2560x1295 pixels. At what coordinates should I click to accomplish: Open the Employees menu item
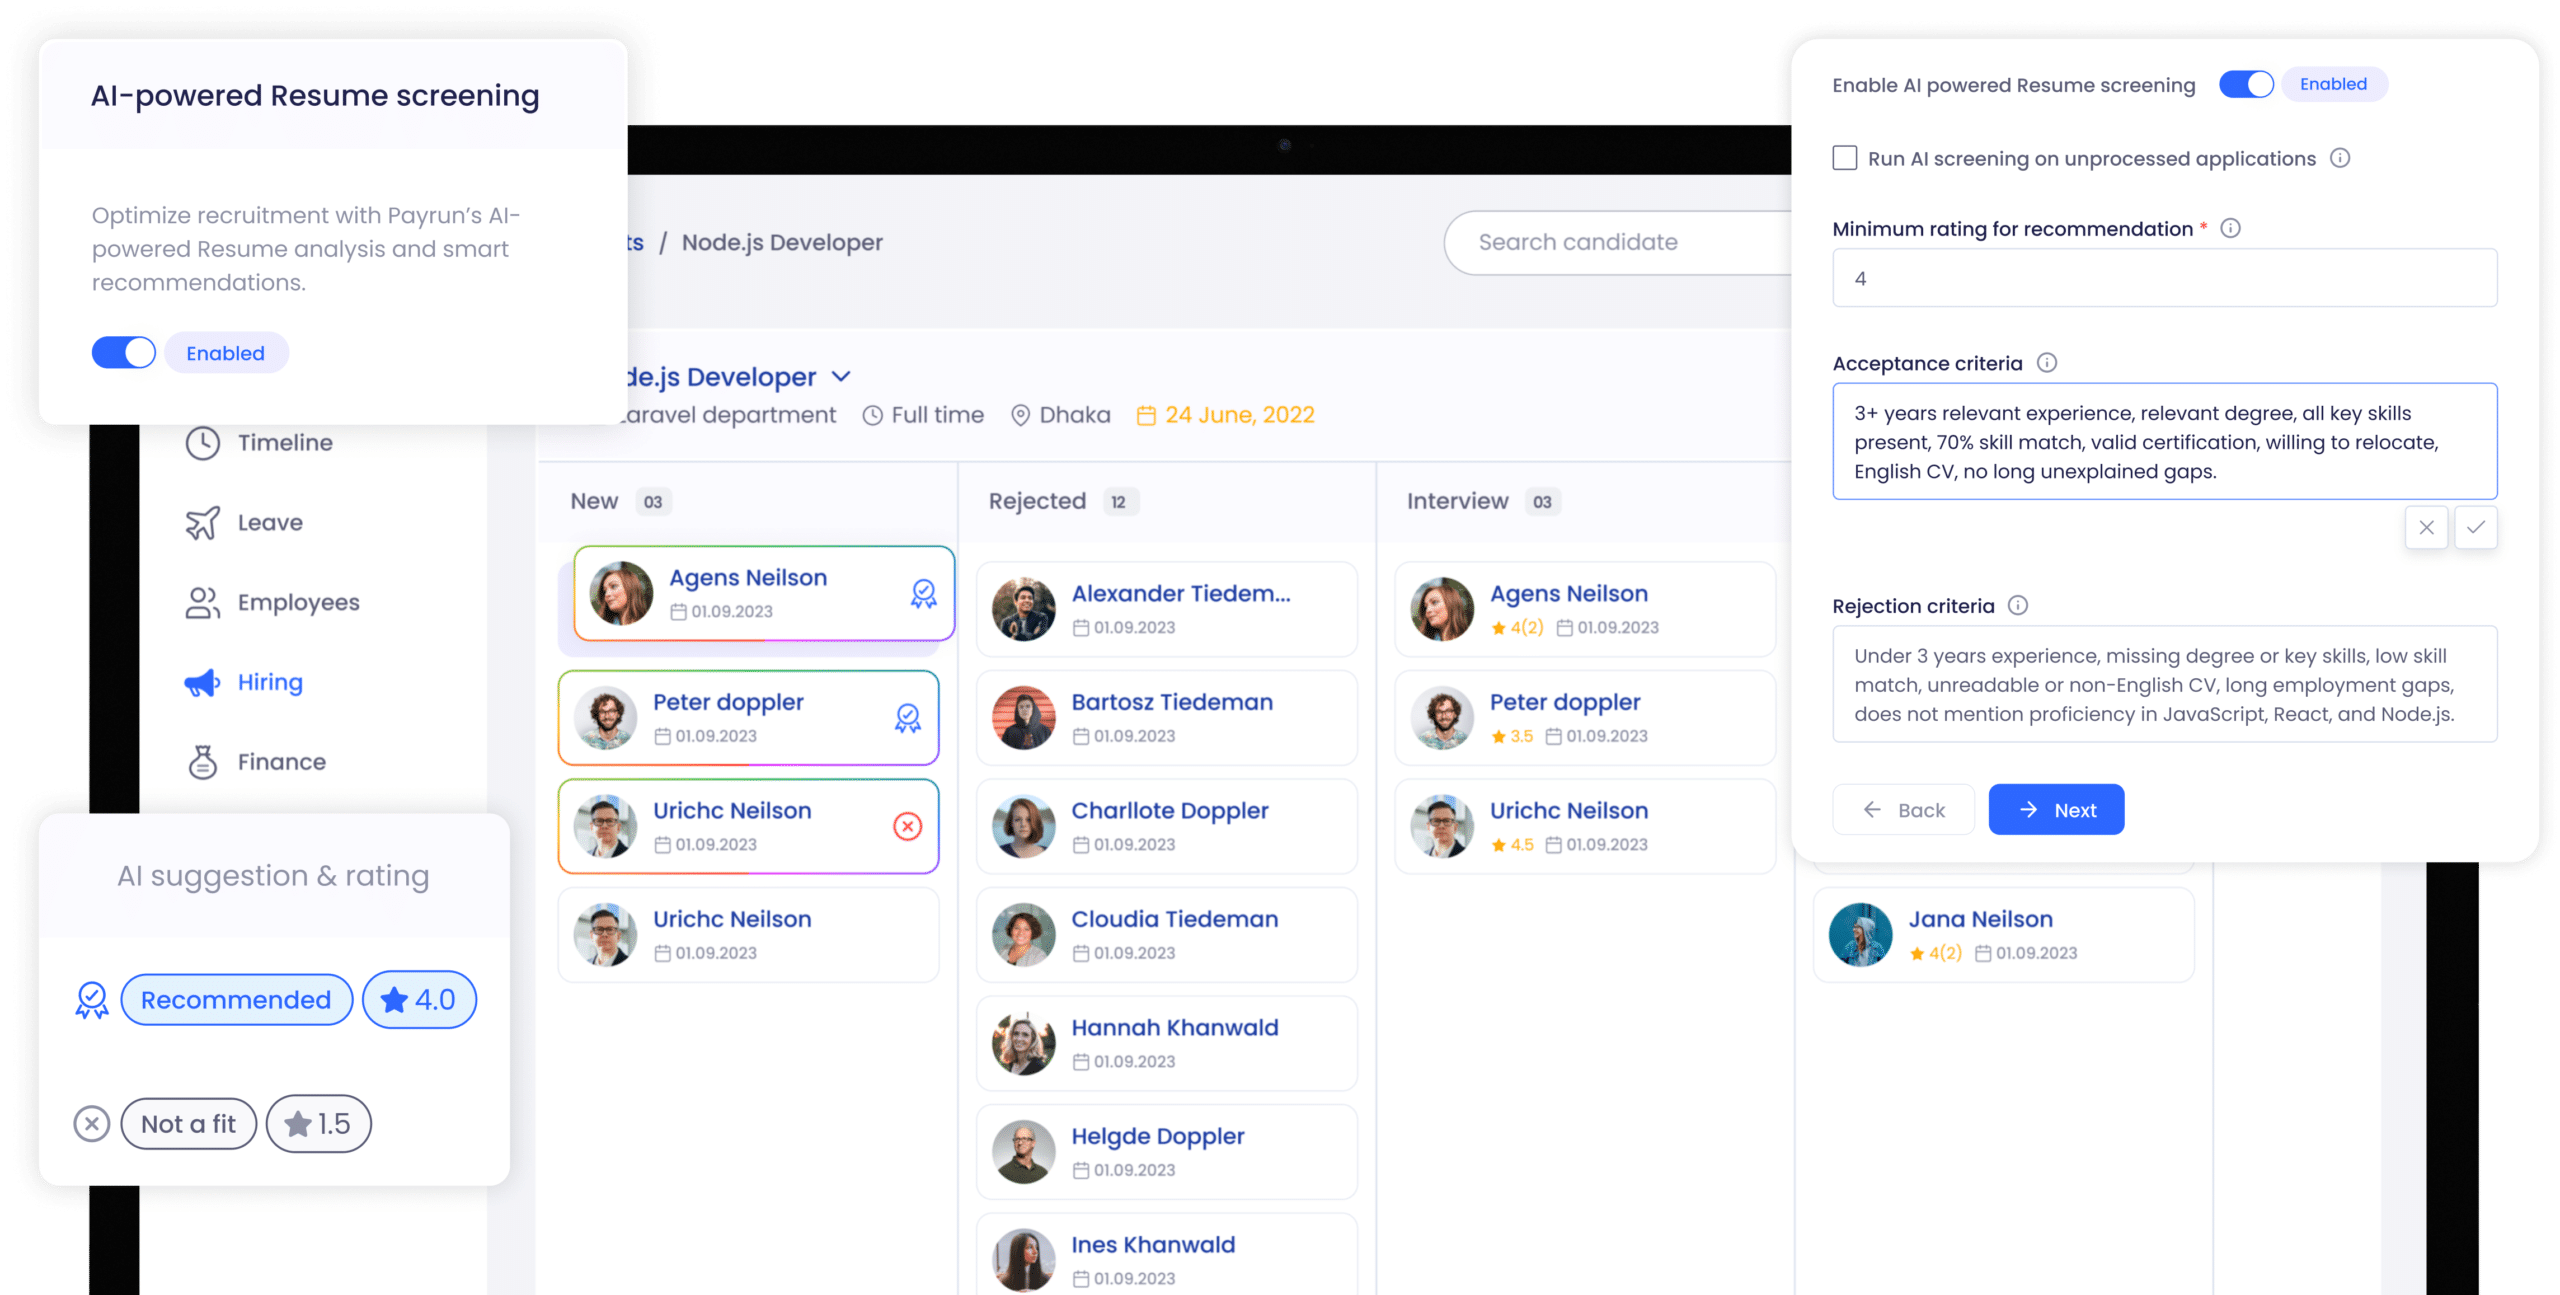tap(298, 603)
